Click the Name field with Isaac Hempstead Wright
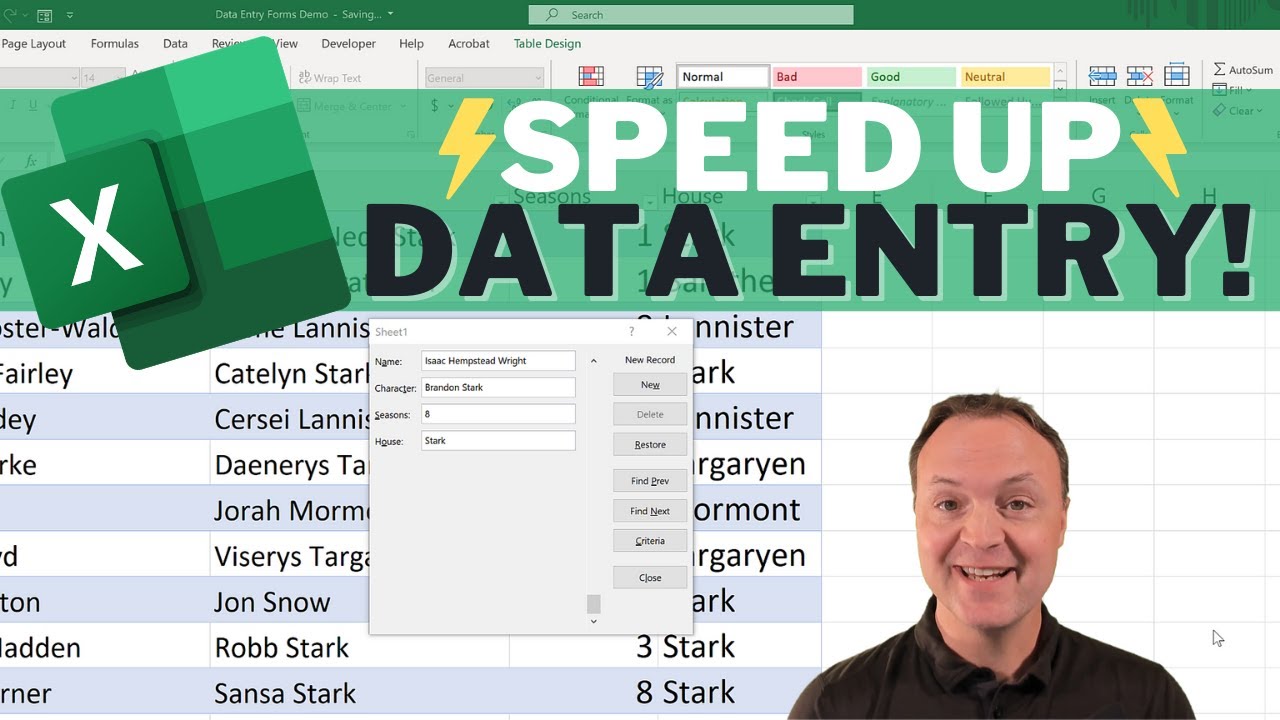Image resolution: width=1280 pixels, height=720 pixels. tap(498, 361)
